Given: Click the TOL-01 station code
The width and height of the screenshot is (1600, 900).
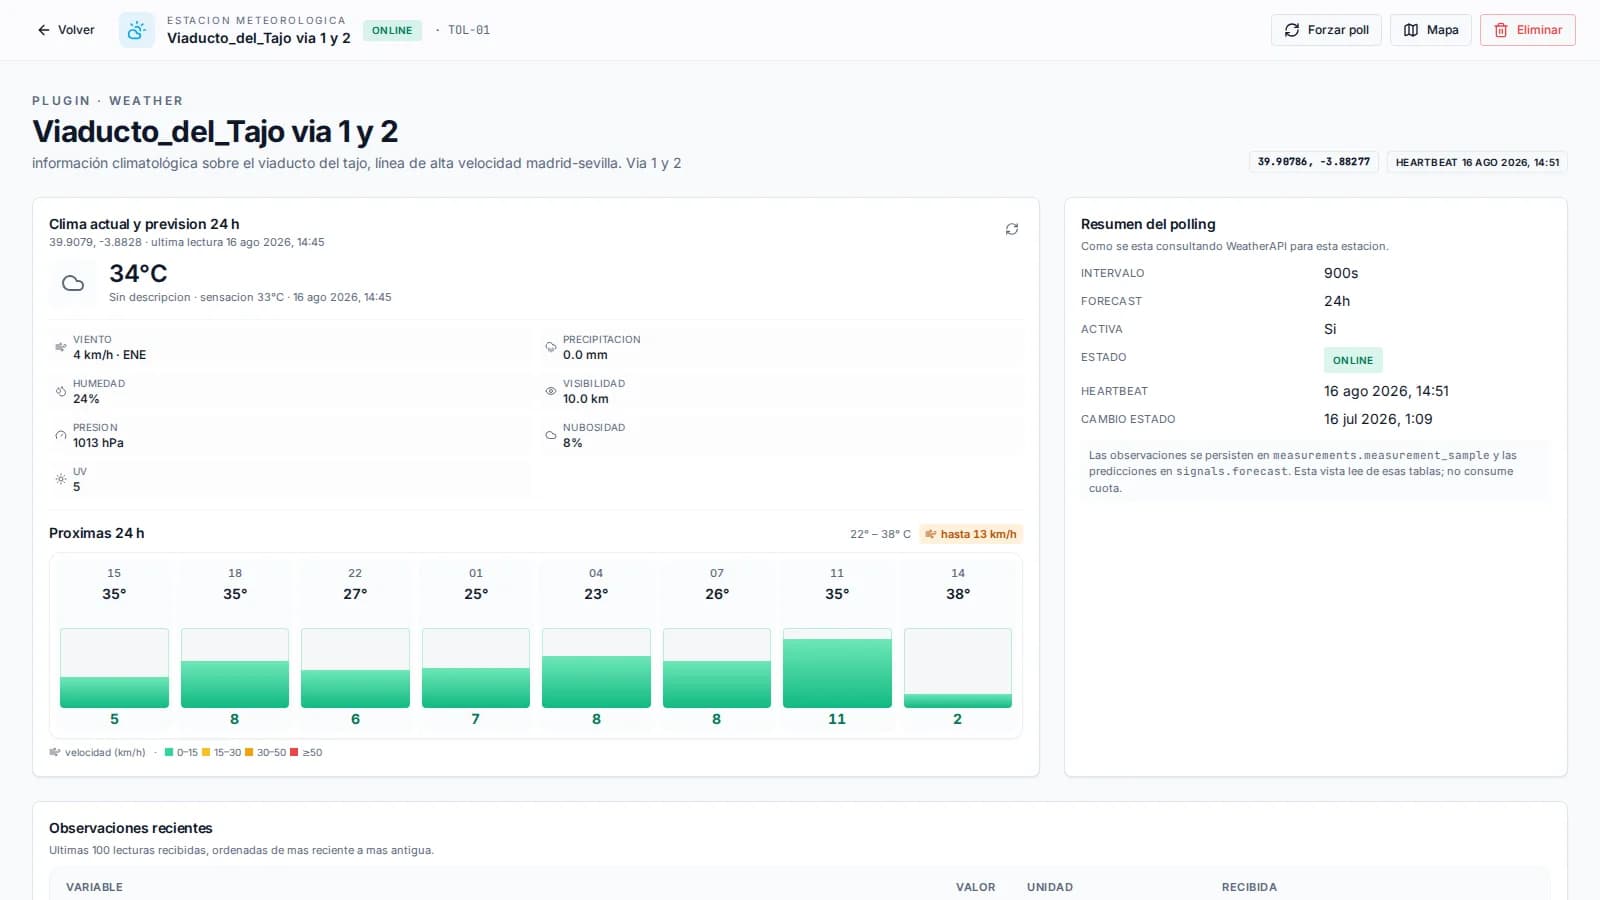Looking at the screenshot, I should (469, 30).
